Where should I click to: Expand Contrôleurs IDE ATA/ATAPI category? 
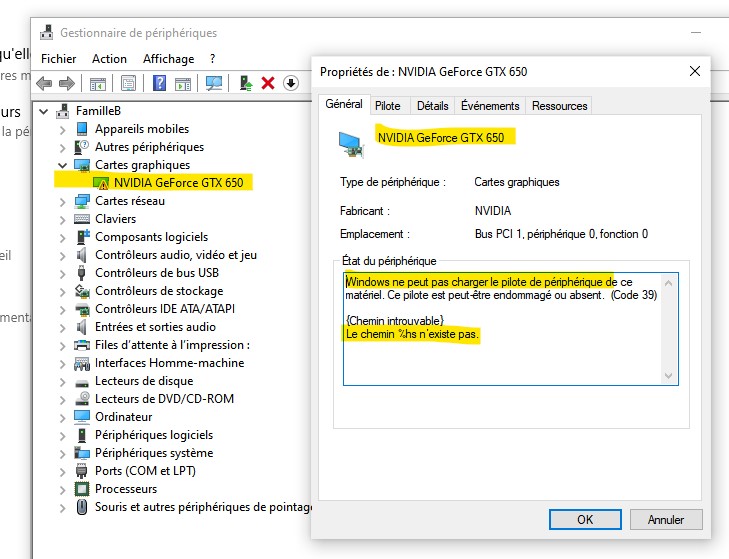pos(62,309)
